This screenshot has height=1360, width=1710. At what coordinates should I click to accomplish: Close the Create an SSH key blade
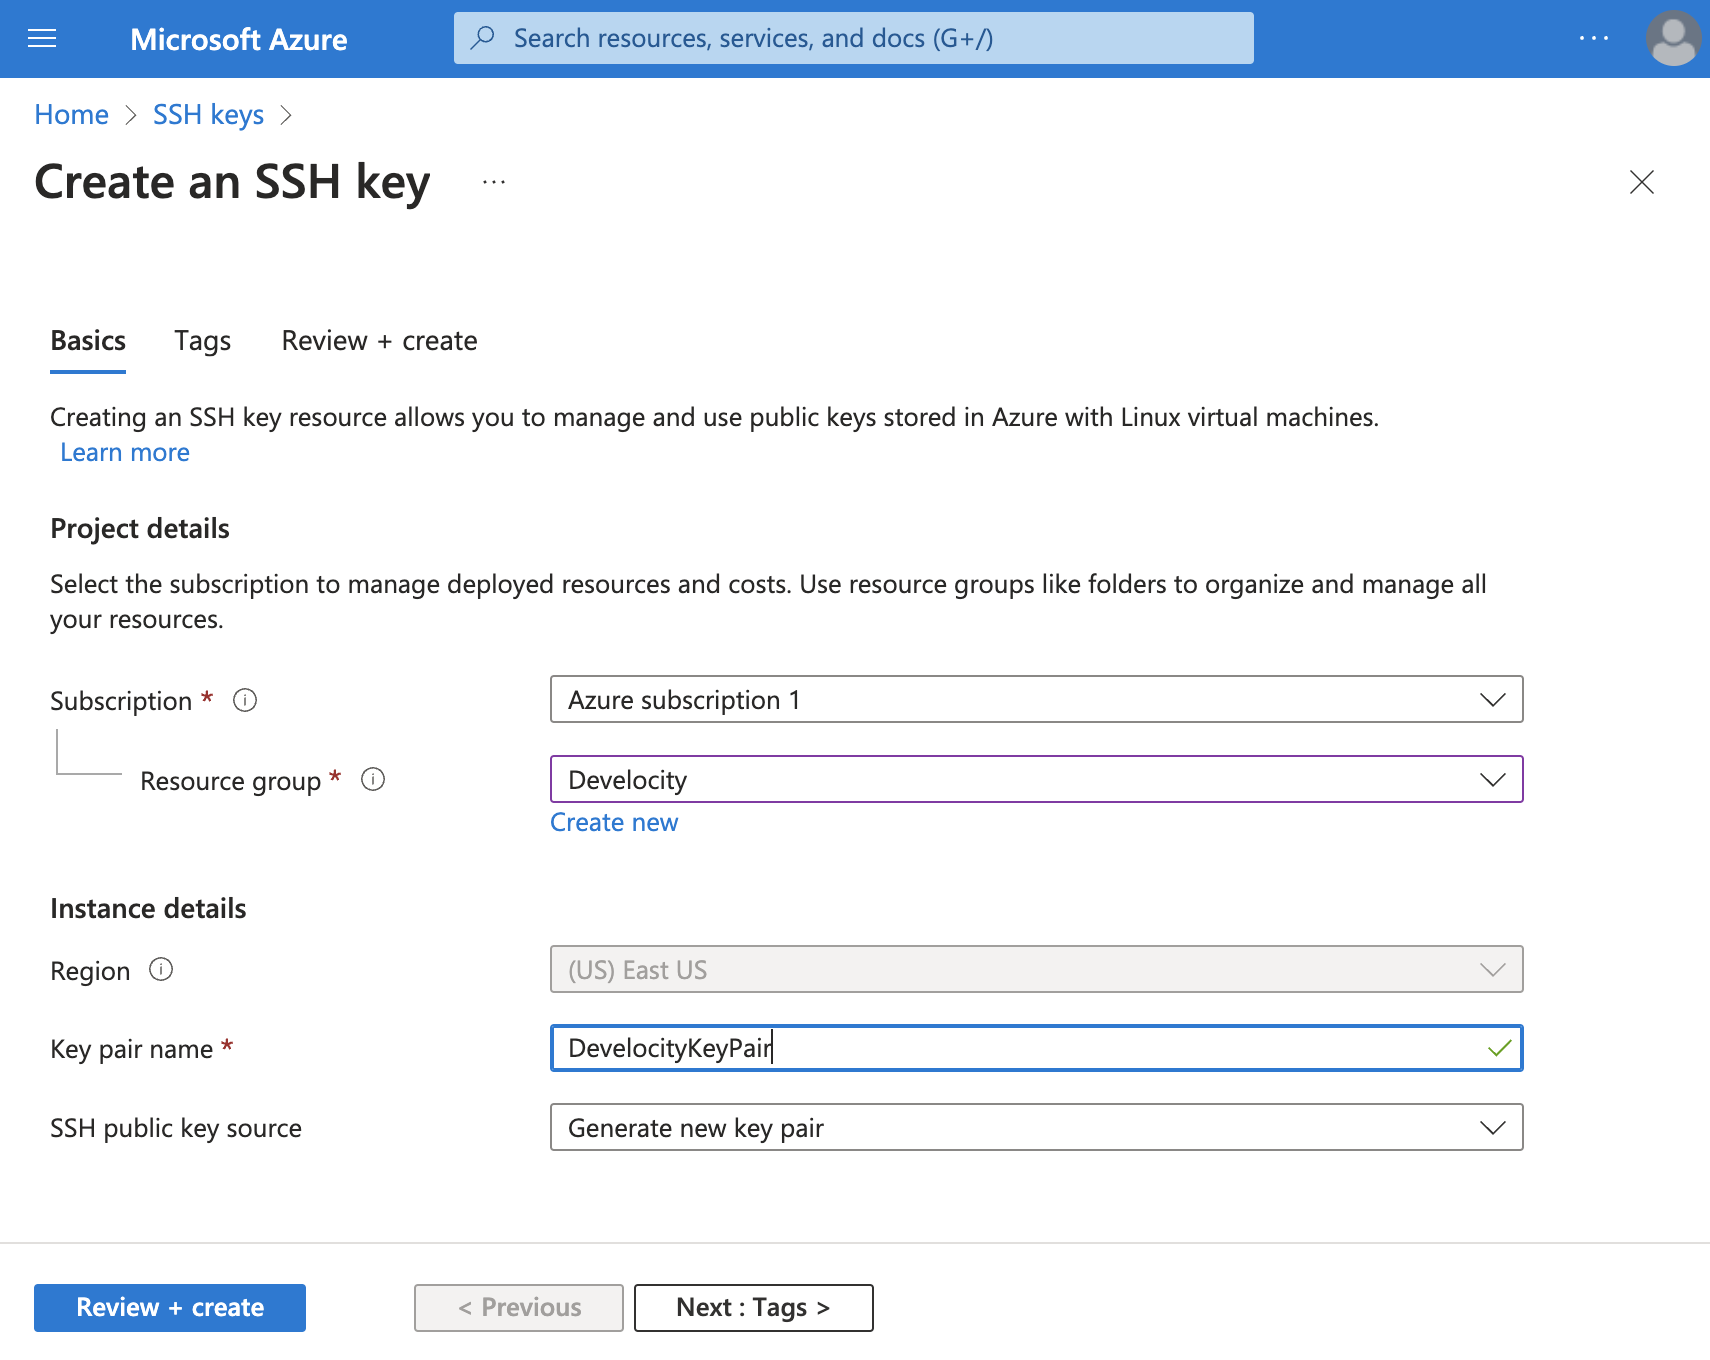coord(1641,182)
